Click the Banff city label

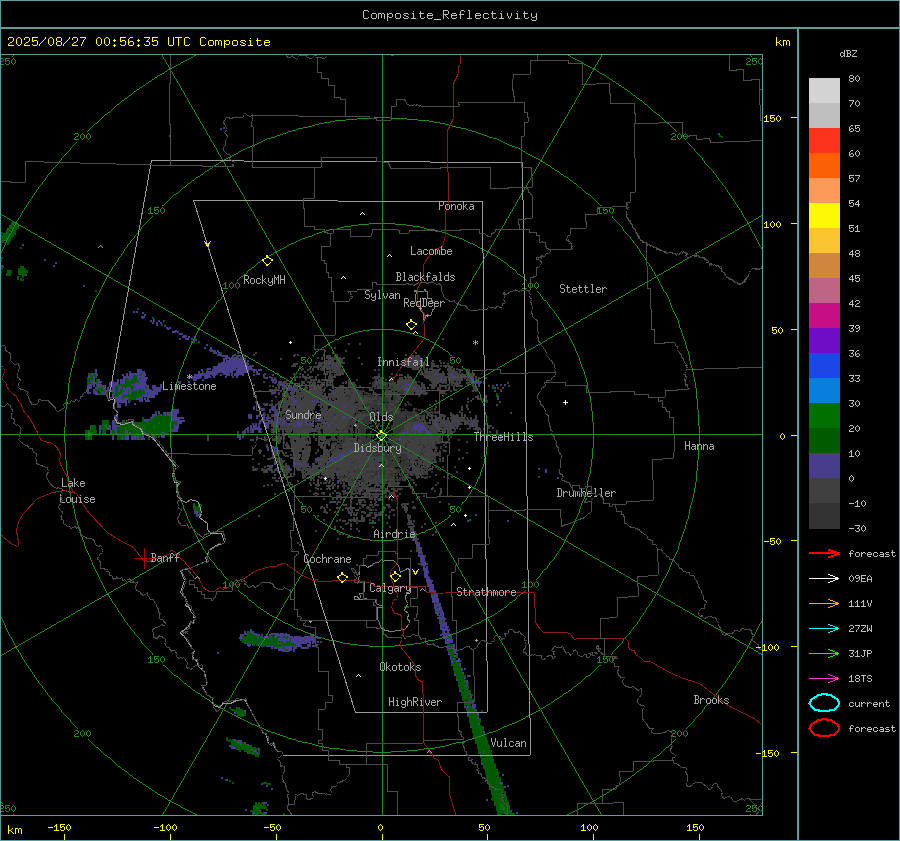tap(165, 557)
